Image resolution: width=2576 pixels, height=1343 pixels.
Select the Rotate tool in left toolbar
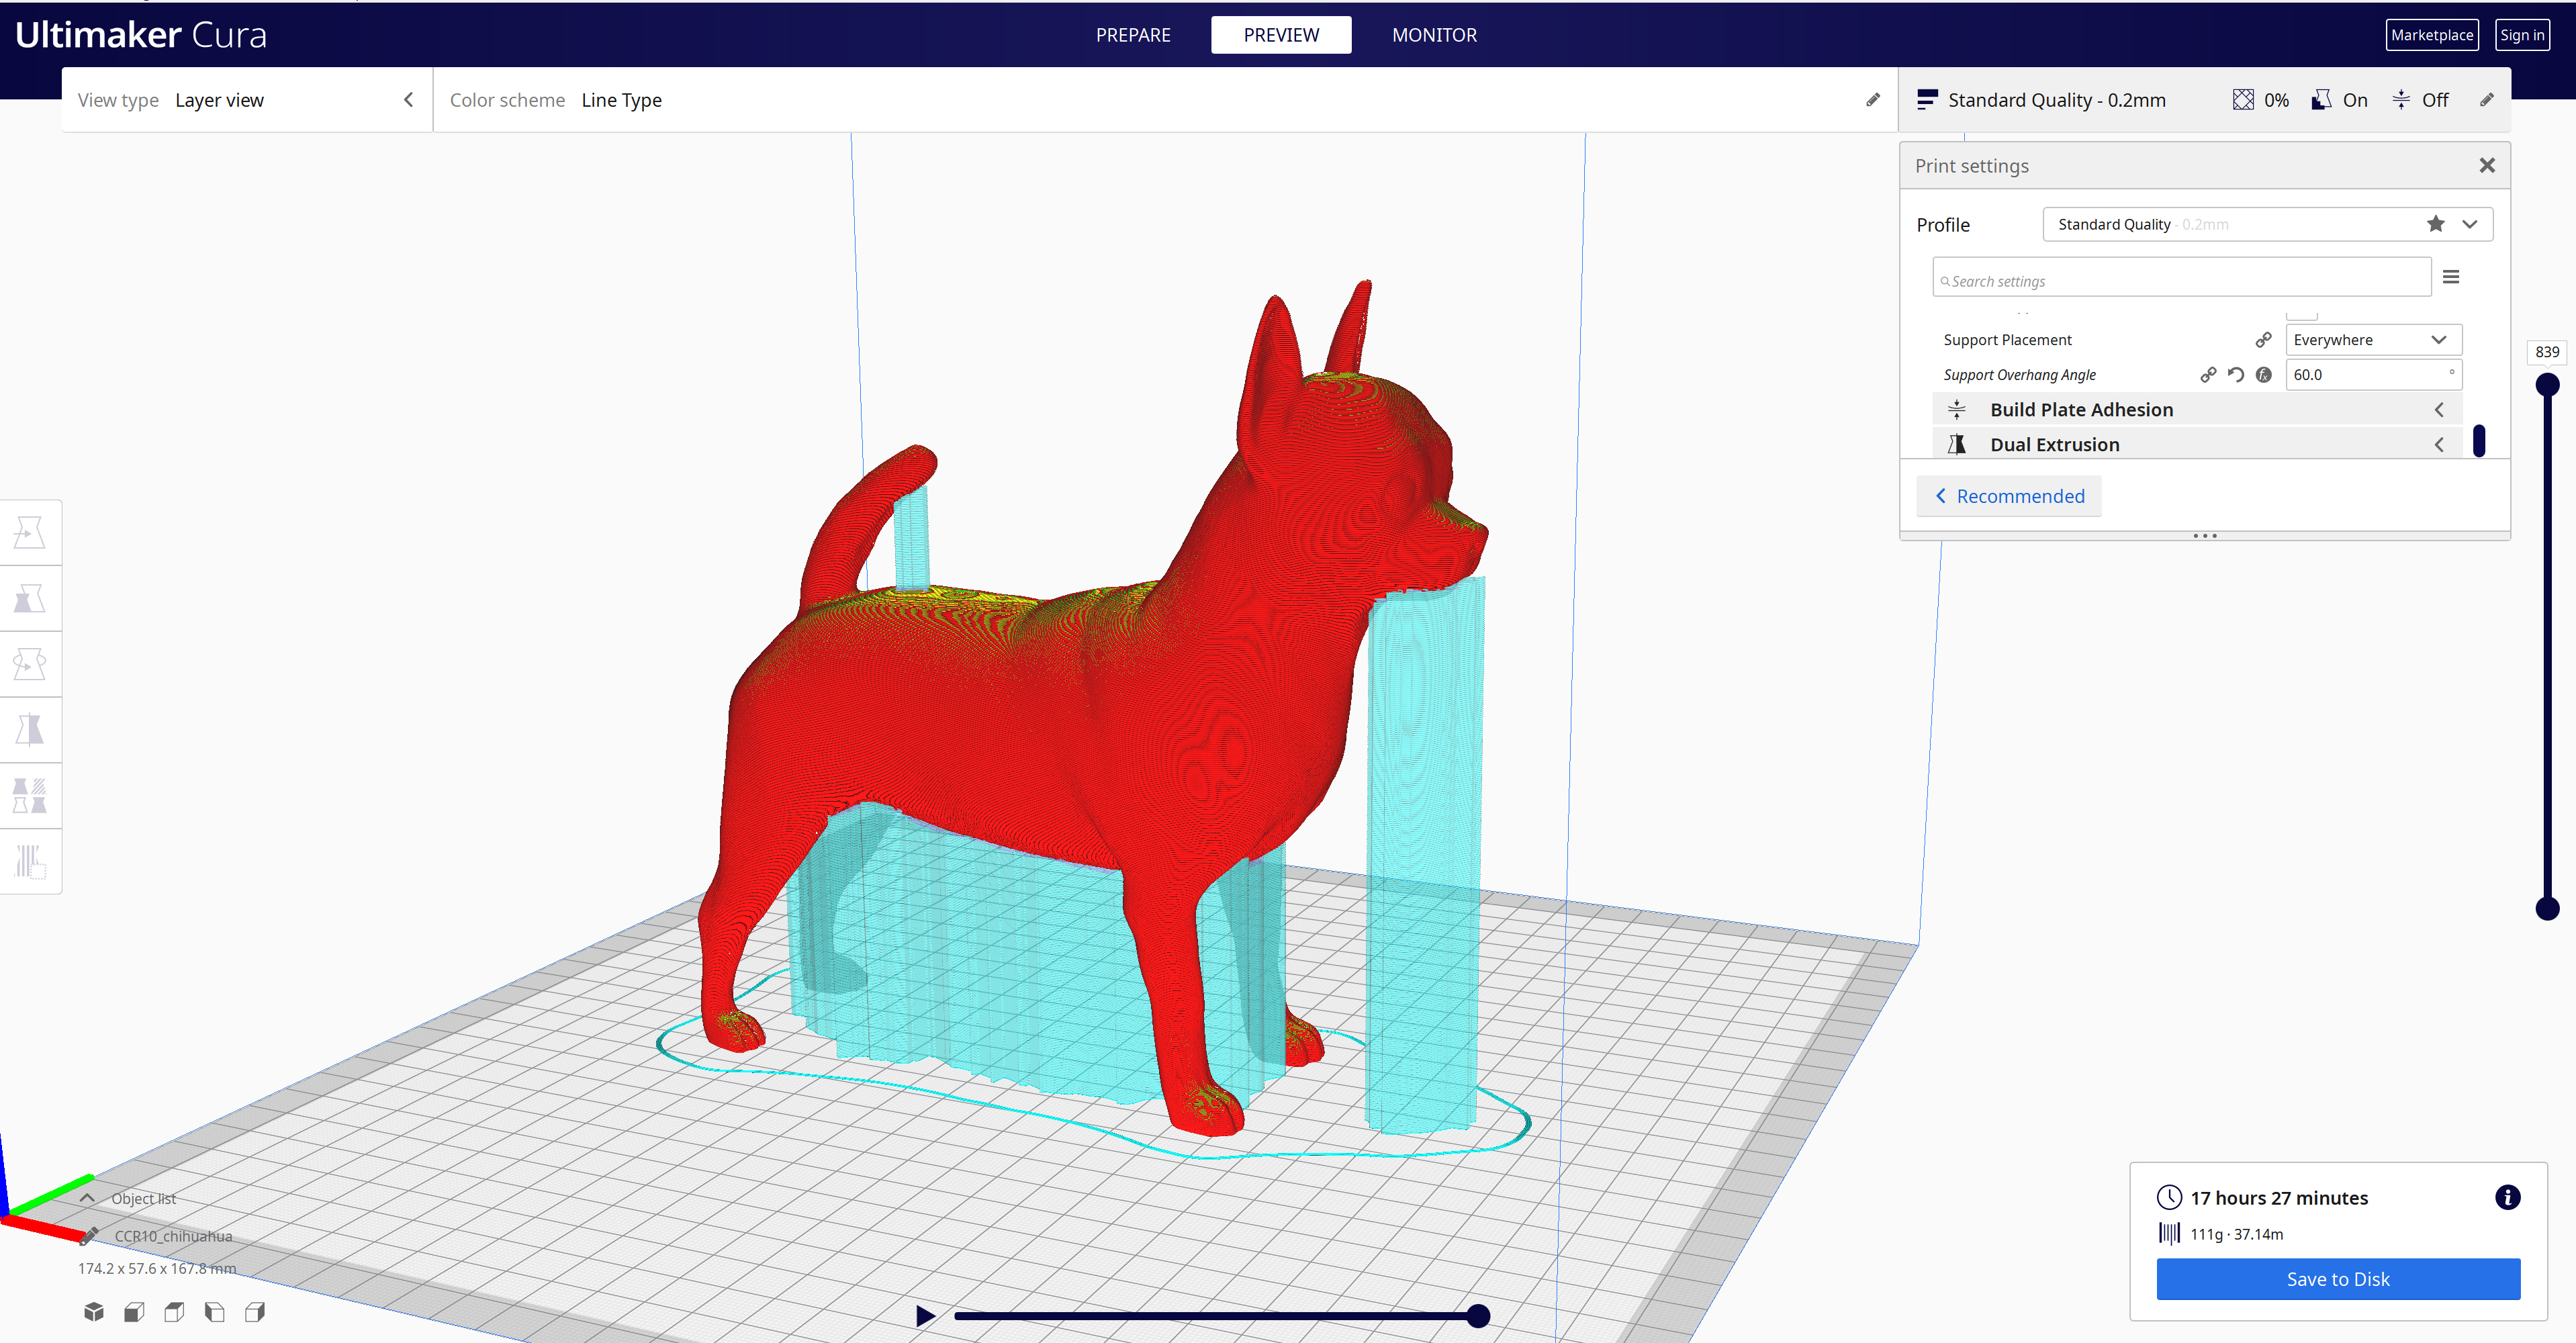tap(30, 664)
